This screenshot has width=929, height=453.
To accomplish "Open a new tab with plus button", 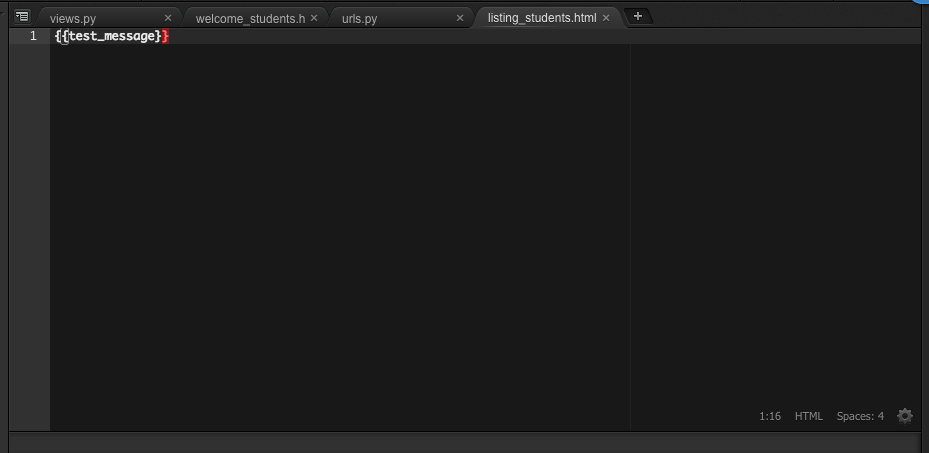I will point(638,17).
